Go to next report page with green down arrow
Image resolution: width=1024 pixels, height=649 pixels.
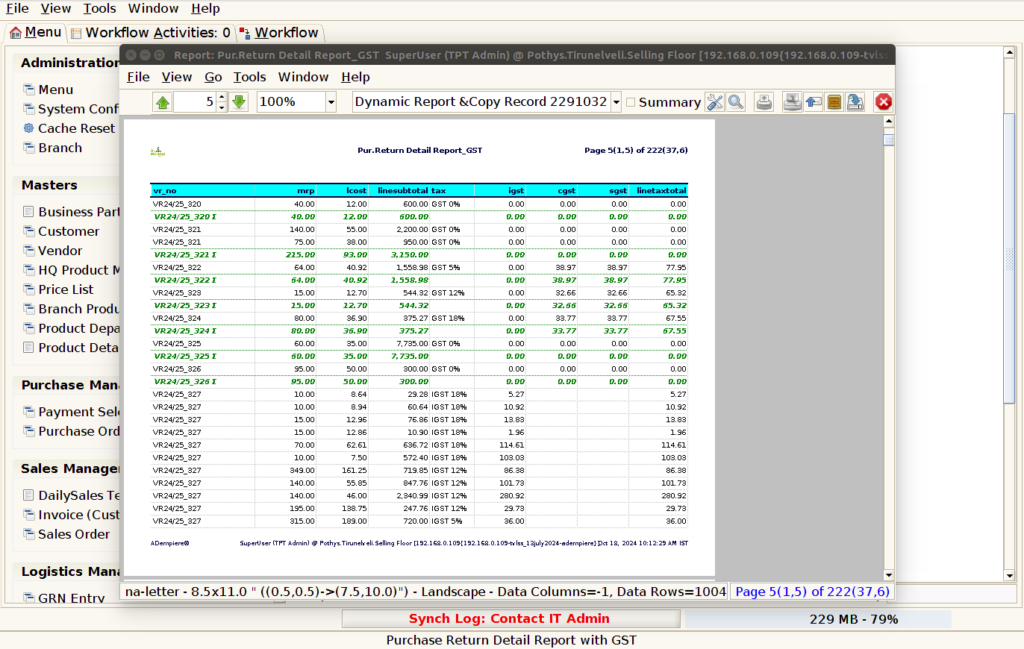coord(239,102)
